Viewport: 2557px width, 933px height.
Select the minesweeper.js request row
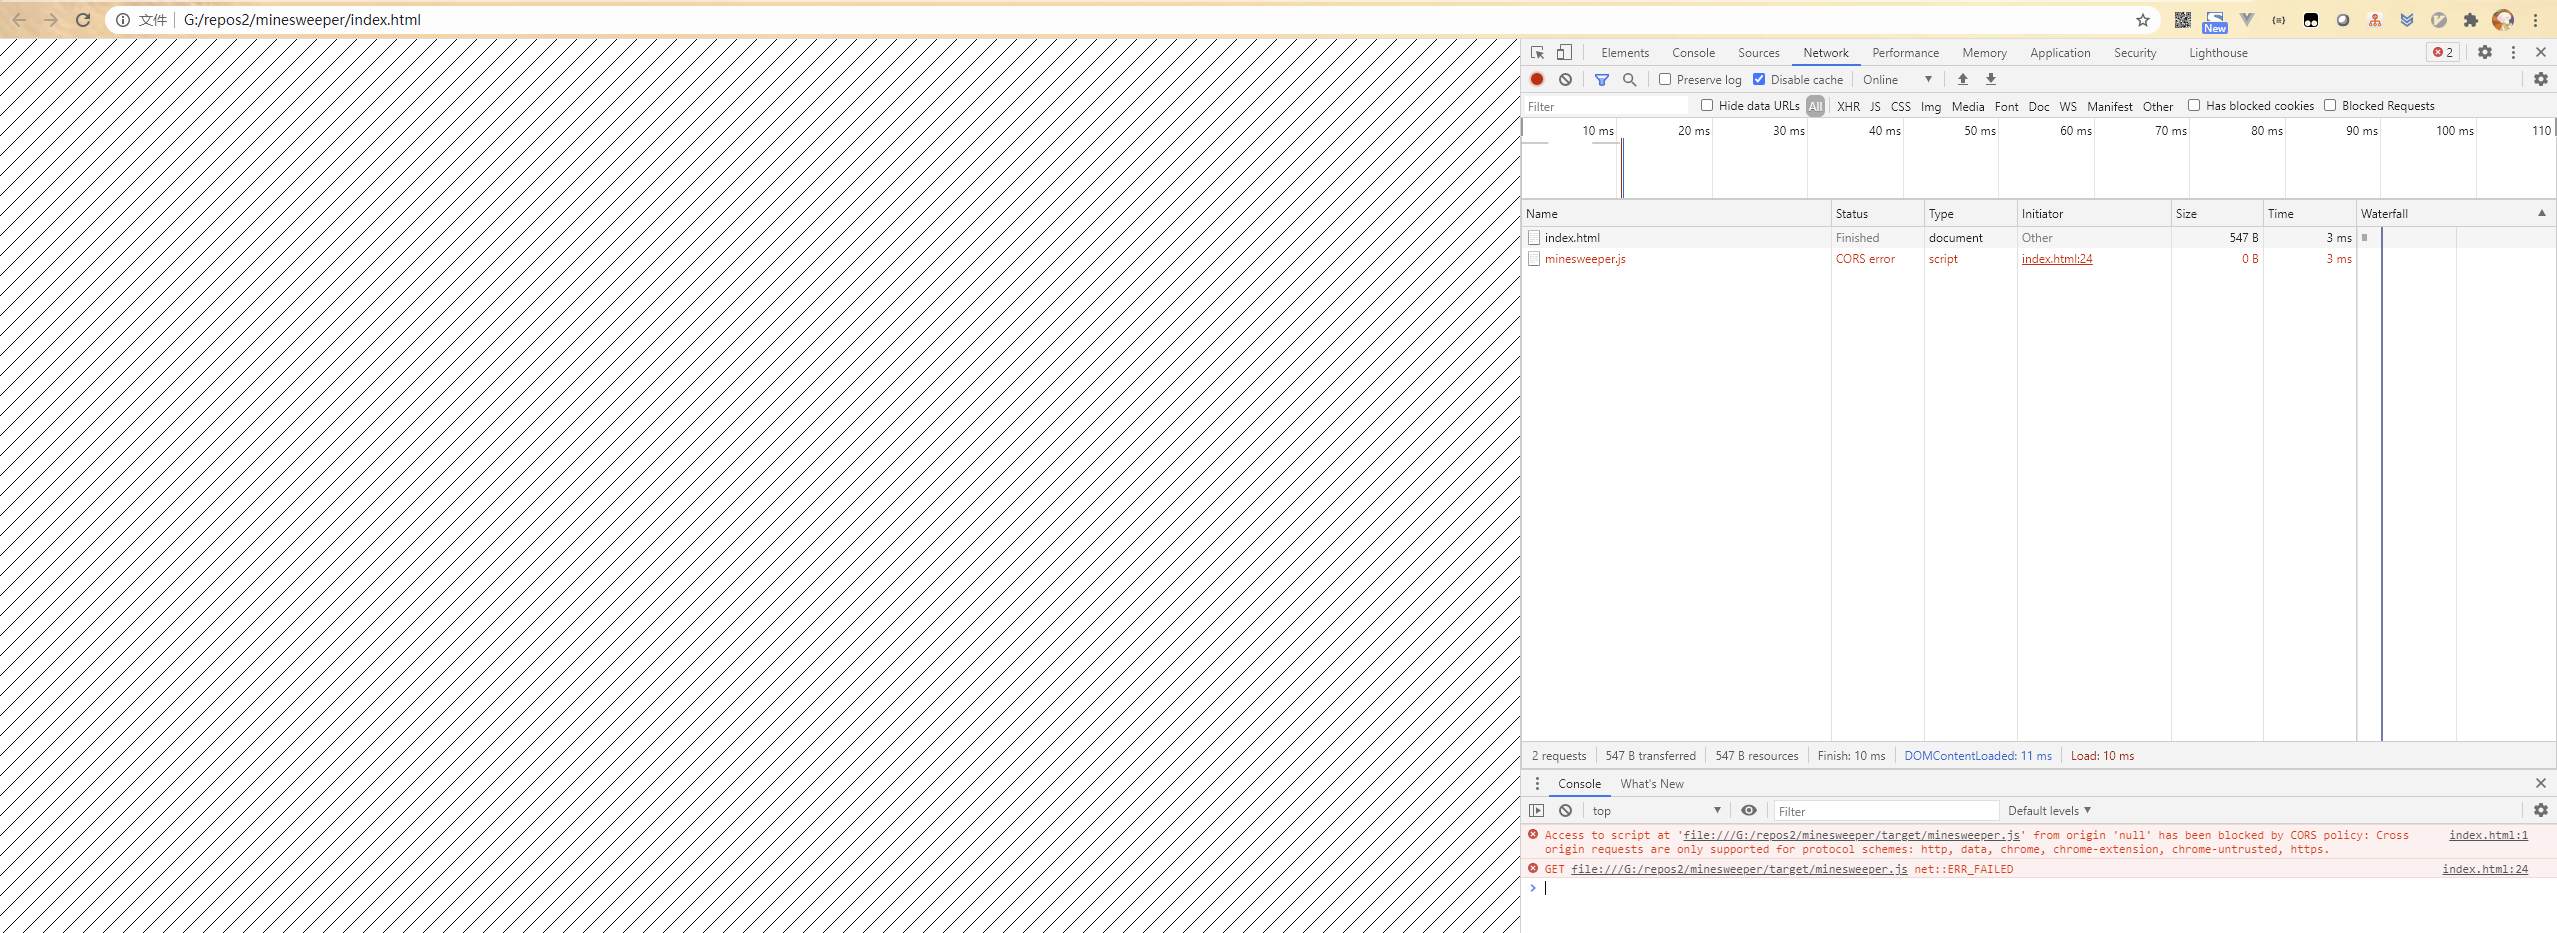click(x=1584, y=259)
